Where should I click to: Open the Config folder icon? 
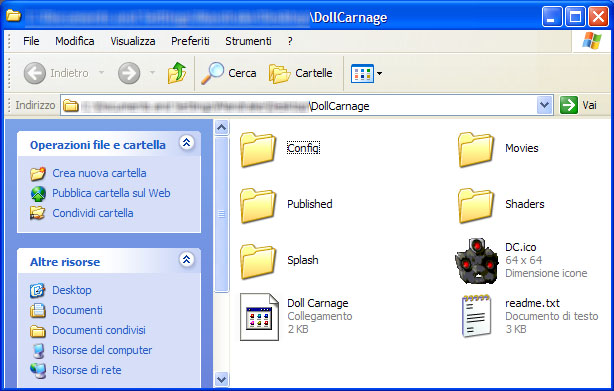click(258, 149)
